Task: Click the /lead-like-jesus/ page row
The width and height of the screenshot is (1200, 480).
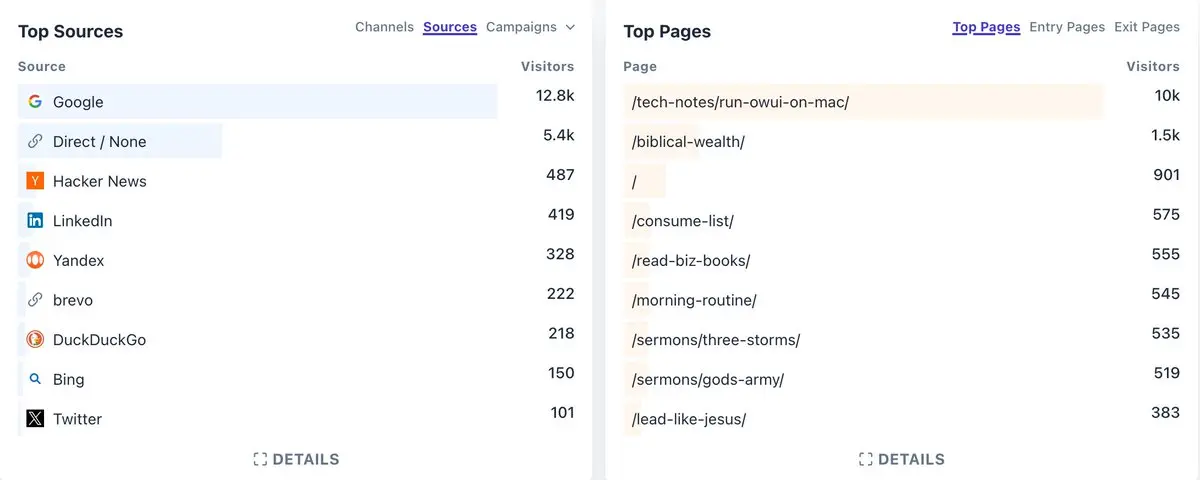Action: click(689, 419)
